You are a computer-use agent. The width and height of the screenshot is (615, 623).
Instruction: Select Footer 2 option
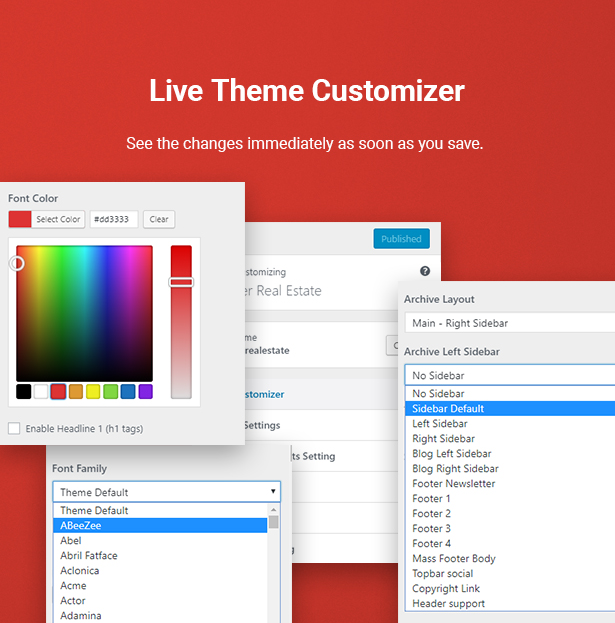click(x=510, y=514)
